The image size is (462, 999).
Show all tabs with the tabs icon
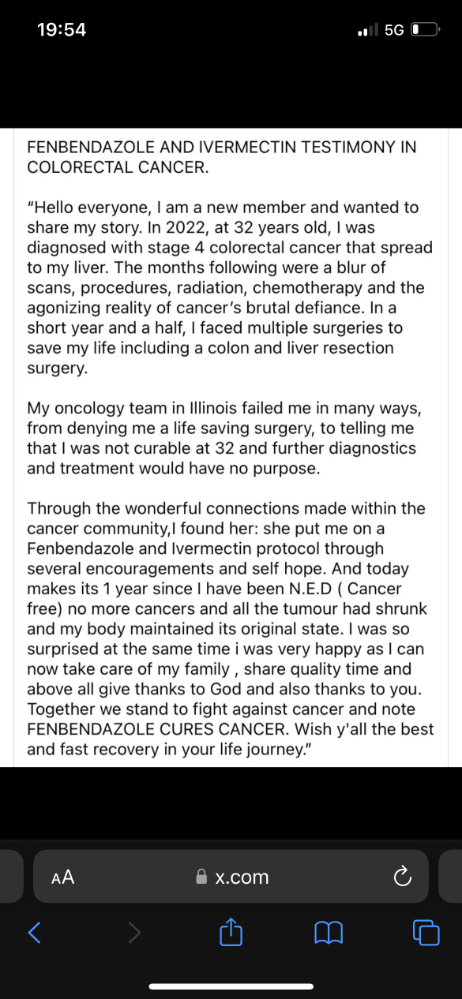tap(426, 933)
